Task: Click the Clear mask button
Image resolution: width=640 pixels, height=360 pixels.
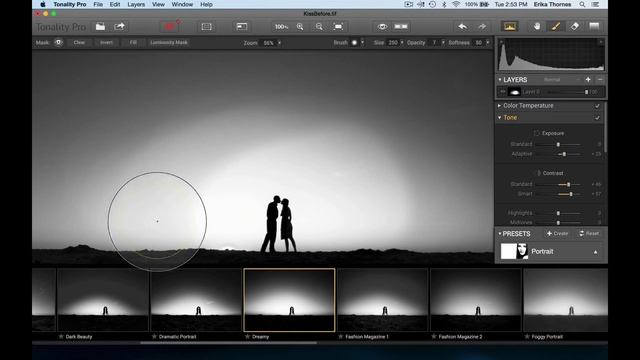Action: [79, 42]
